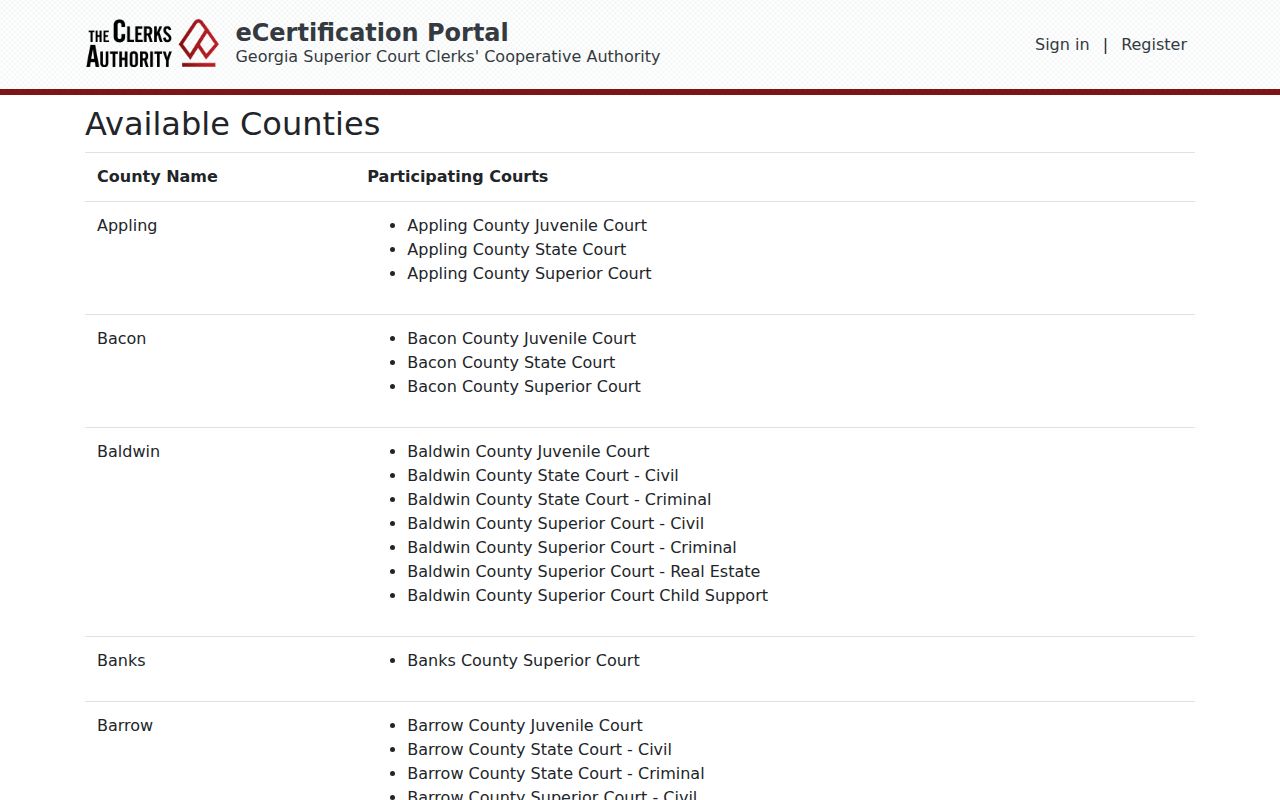Screen dimensions: 1280x800
Task: Click the Georgia Superior Court Clerks' Cooperative Authority subtitle
Action: click(448, 57)
